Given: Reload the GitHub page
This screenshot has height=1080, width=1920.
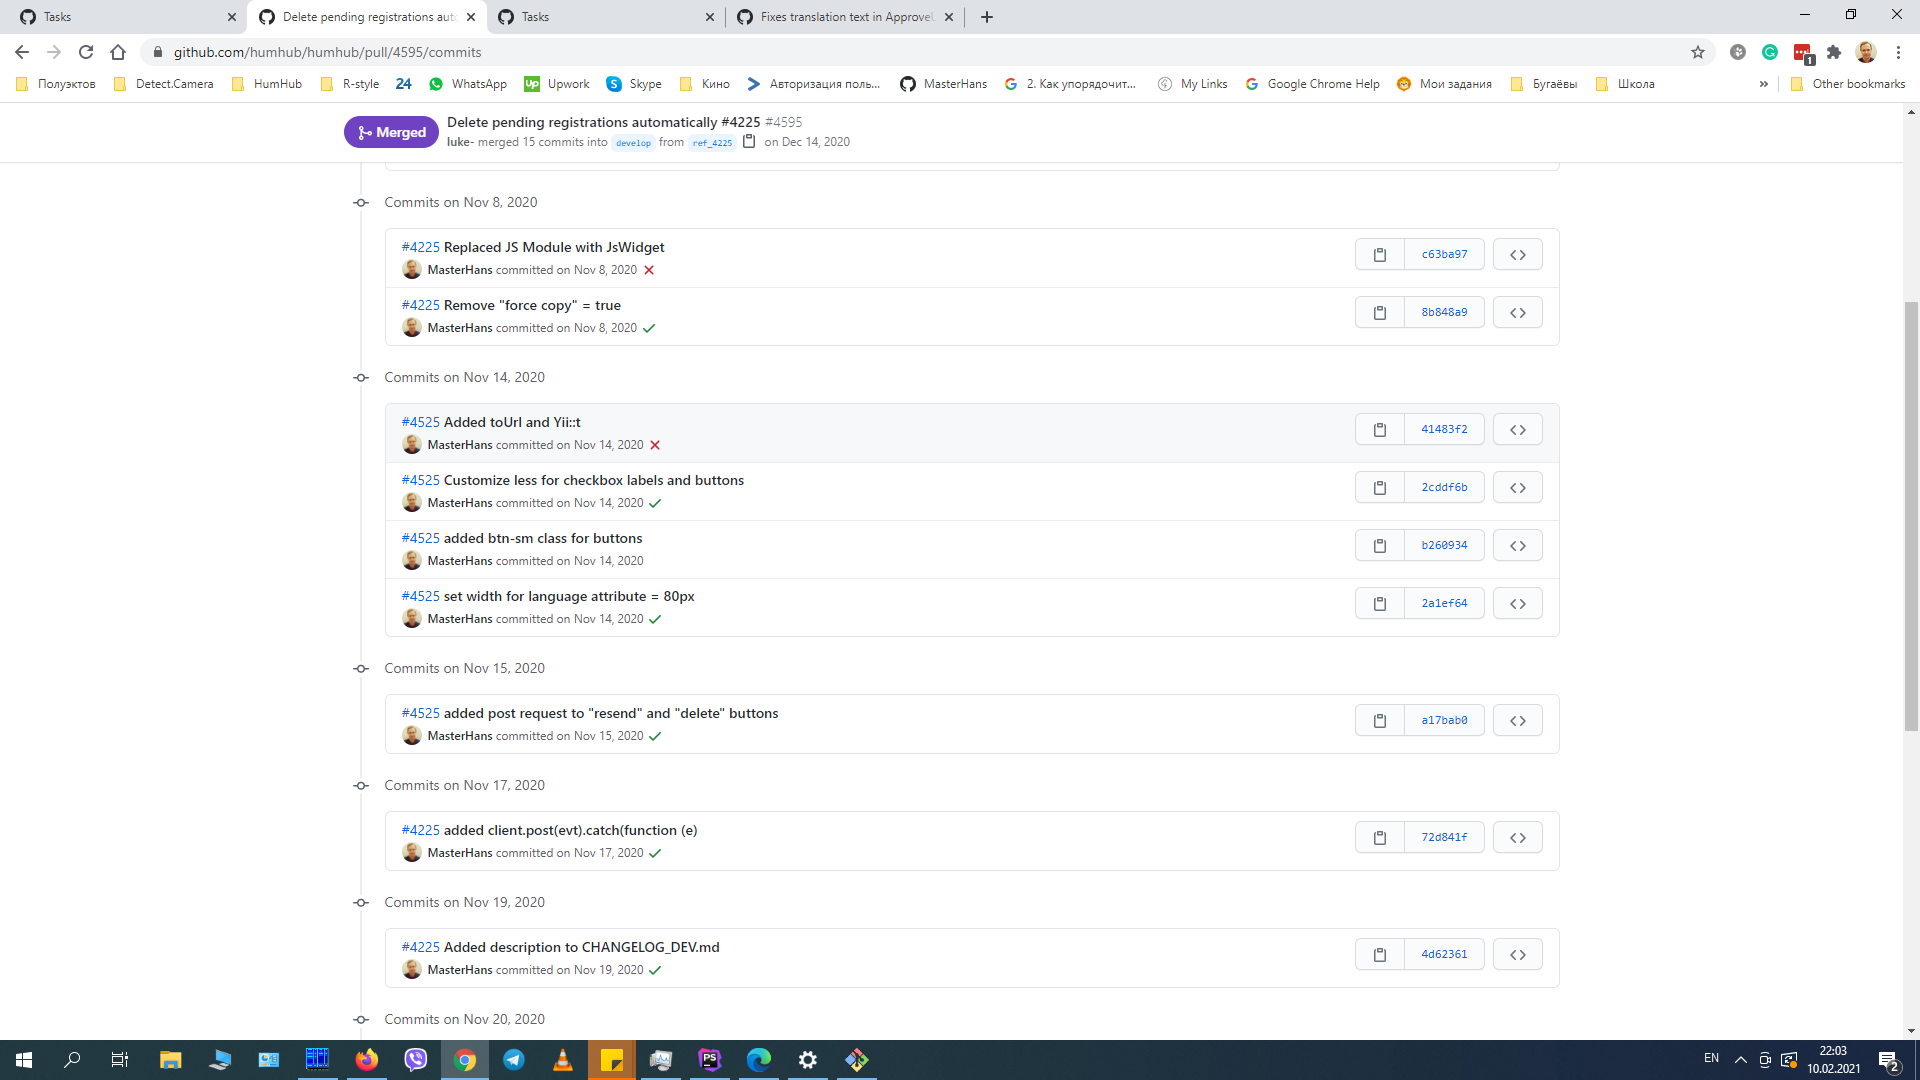Looking at the screenshot, I should point(86,52).
